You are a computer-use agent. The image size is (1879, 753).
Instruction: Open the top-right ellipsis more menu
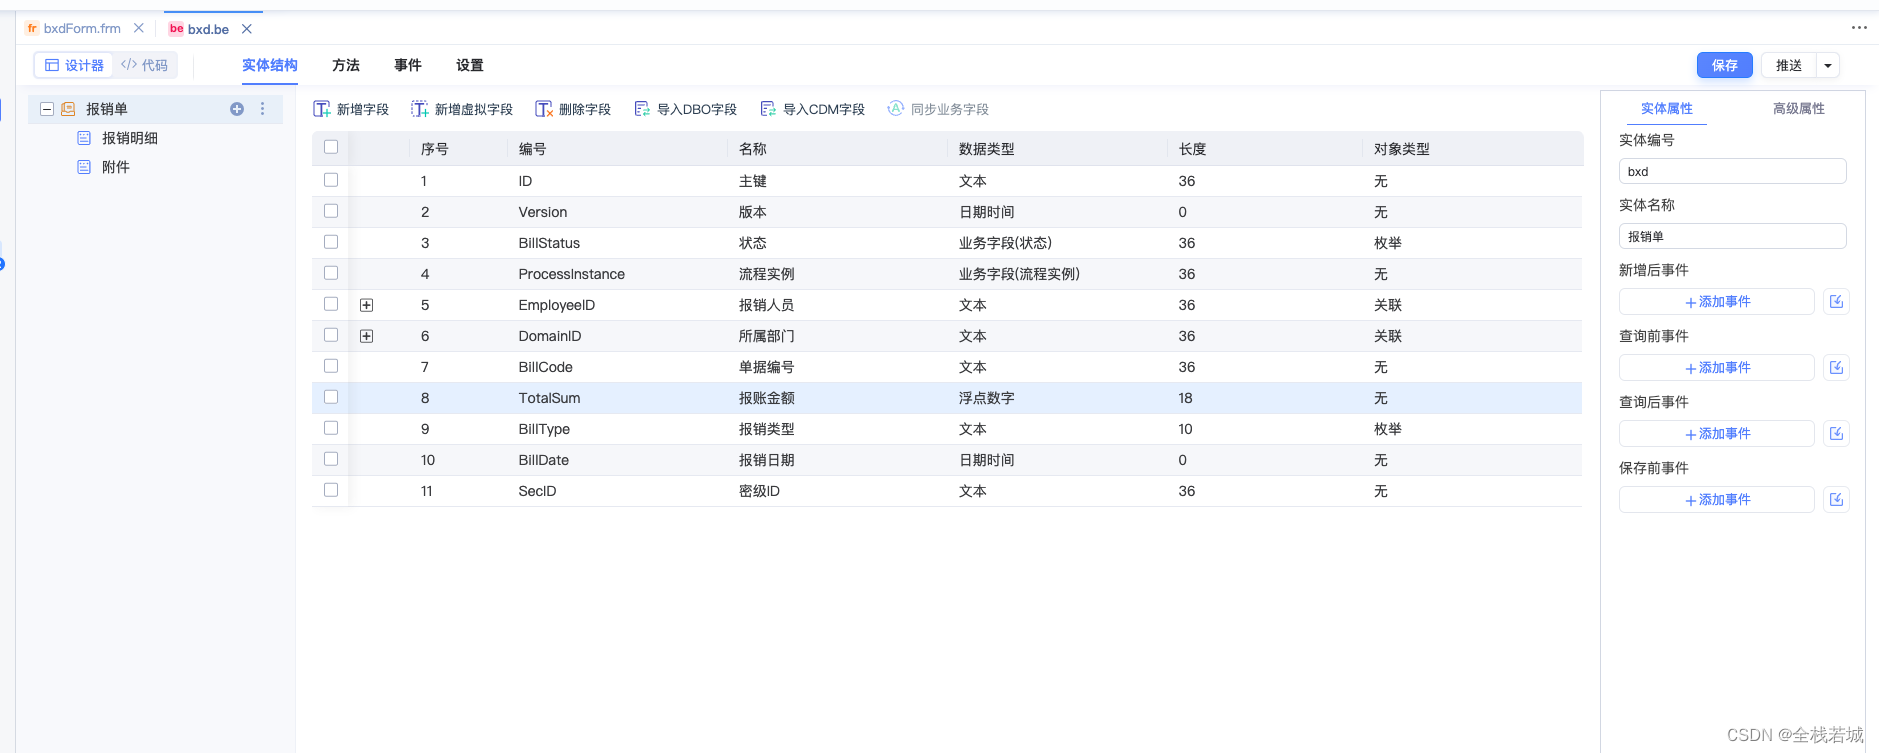click(x=1859, y=28)
